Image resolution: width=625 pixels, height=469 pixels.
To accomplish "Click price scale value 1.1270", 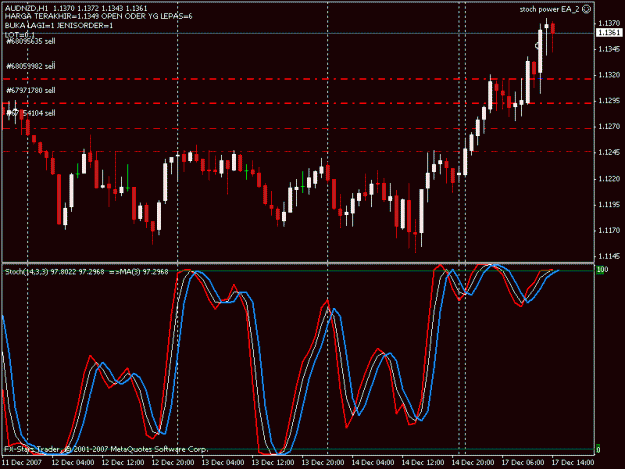I will click(609, 127).
